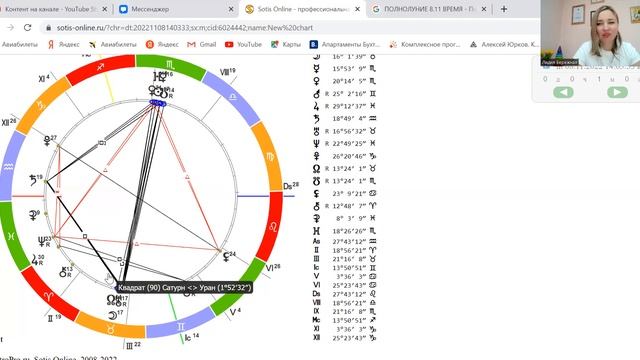Click the Aries sign on red segment
This screenshot has width=640, height=360.
point(49,296)
